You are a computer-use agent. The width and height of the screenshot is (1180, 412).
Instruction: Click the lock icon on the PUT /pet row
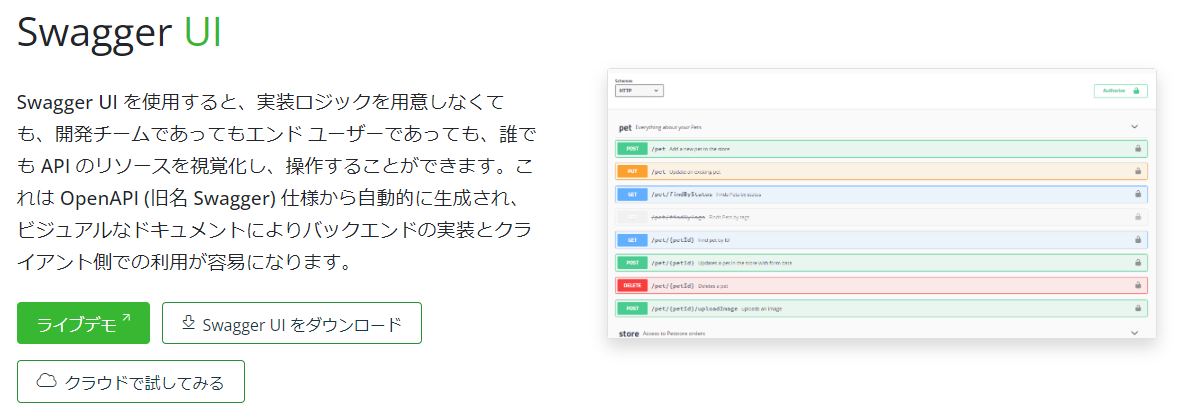1138,172
